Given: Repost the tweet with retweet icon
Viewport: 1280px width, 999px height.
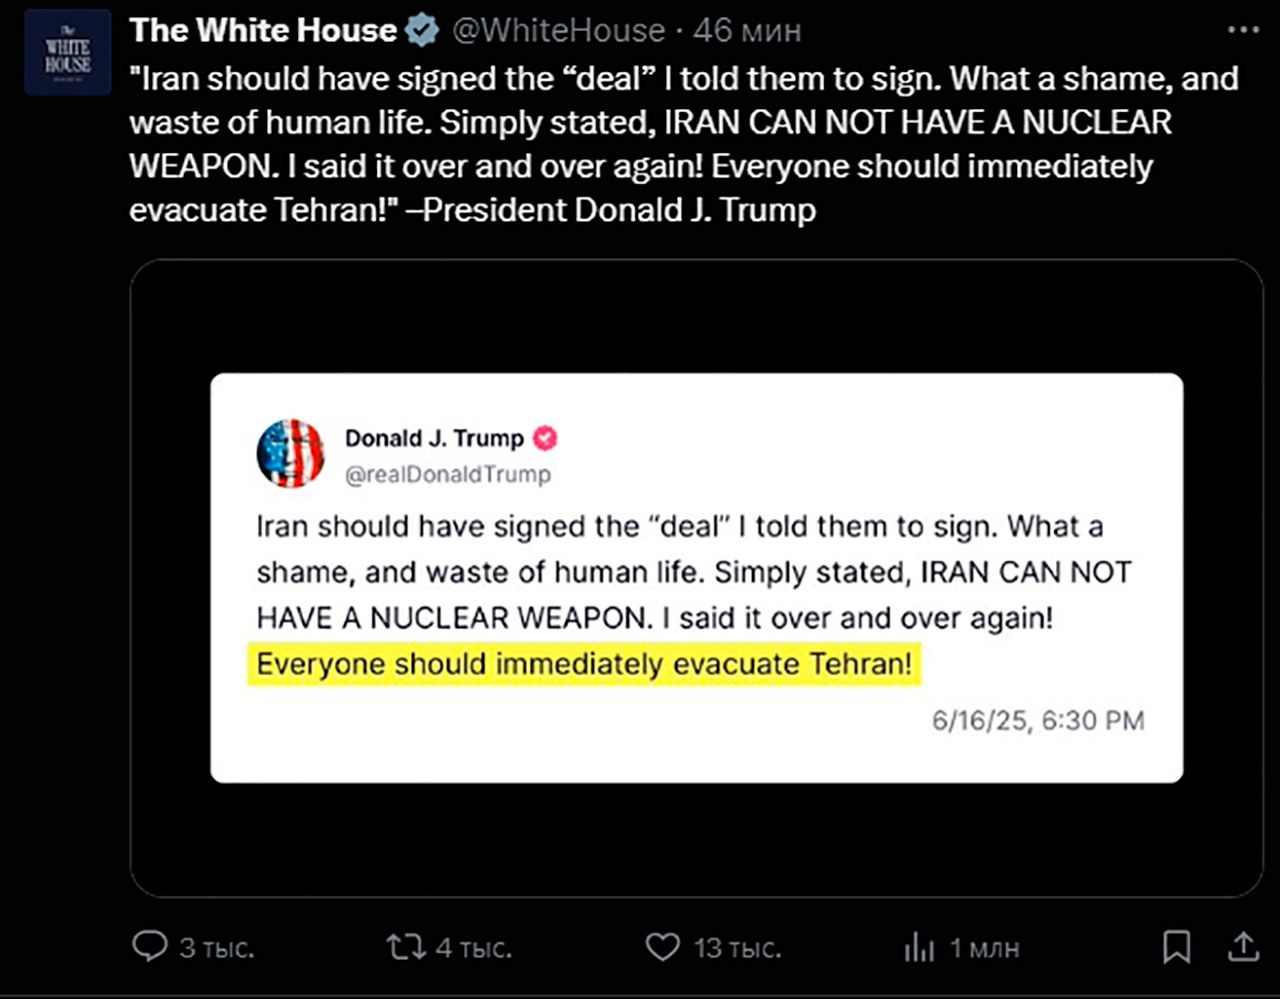Looking at the screenshot, I should [x=406, y=946].
